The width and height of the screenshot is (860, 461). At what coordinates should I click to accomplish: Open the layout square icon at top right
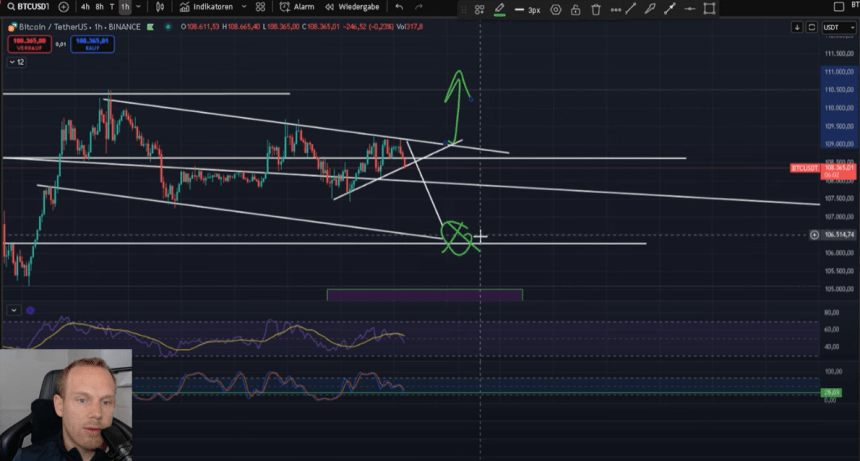(x=839, y=7)
